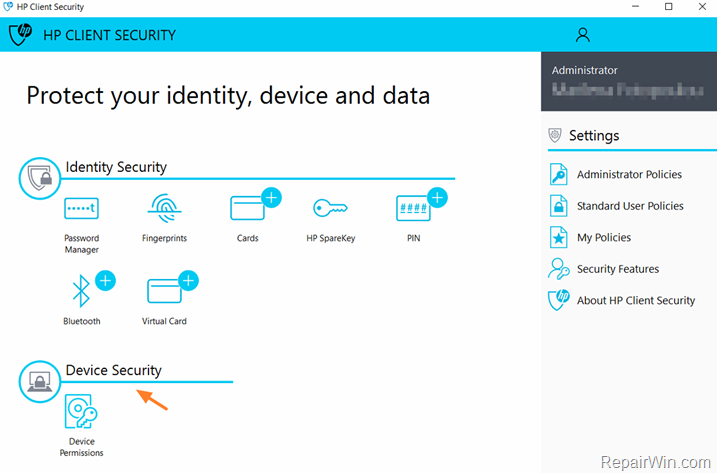Click the Standard User Policies lock icon
This screenshot has width=717, height=473.
[x=558, y=206]
